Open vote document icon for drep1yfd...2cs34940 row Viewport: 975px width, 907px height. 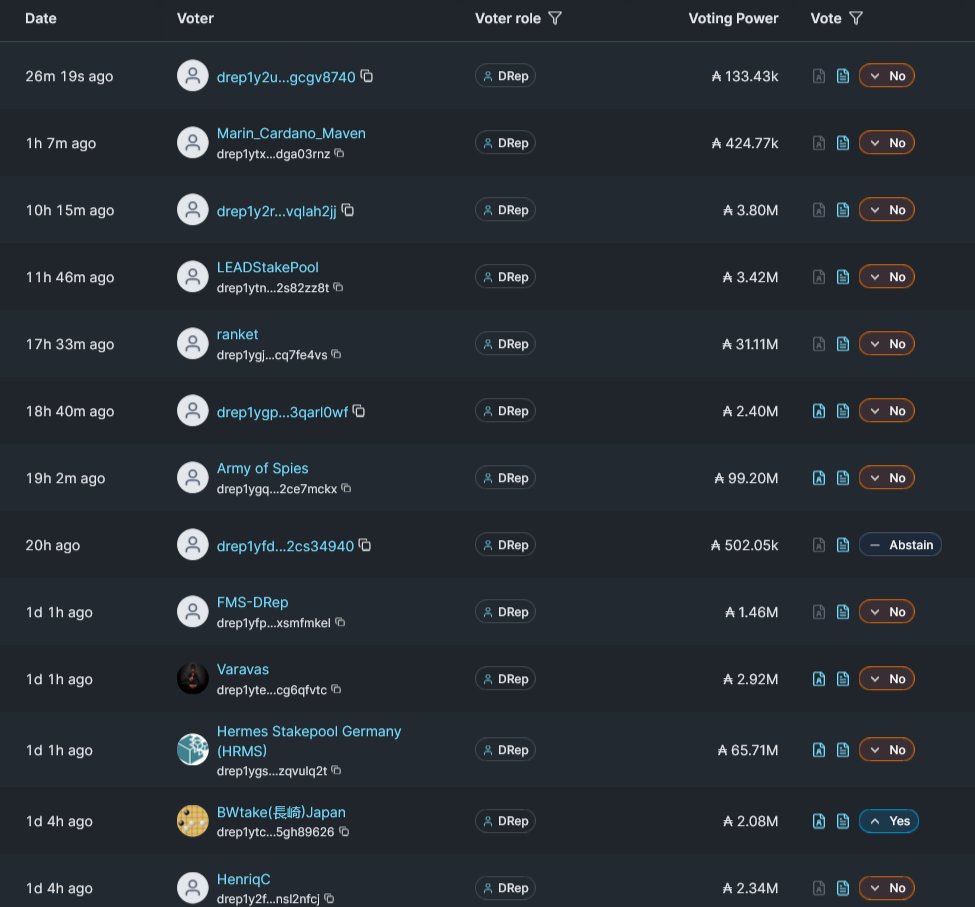[x=843, y=545]
